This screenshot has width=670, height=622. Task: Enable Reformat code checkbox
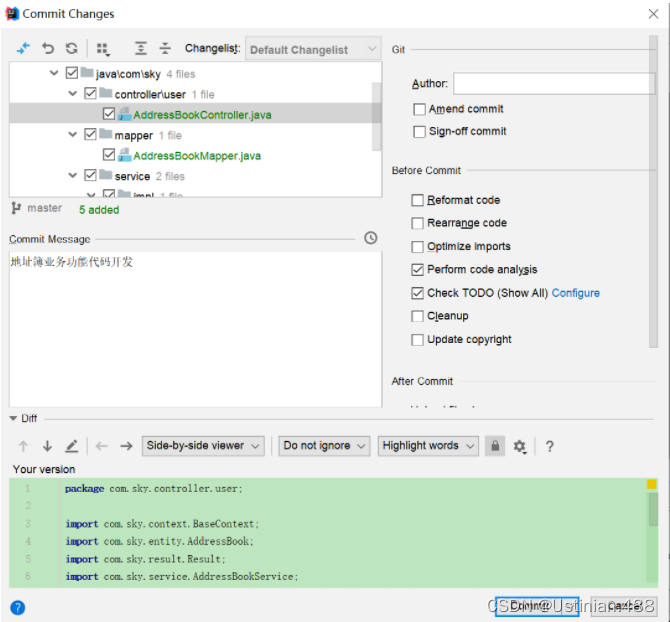[417, 200]
